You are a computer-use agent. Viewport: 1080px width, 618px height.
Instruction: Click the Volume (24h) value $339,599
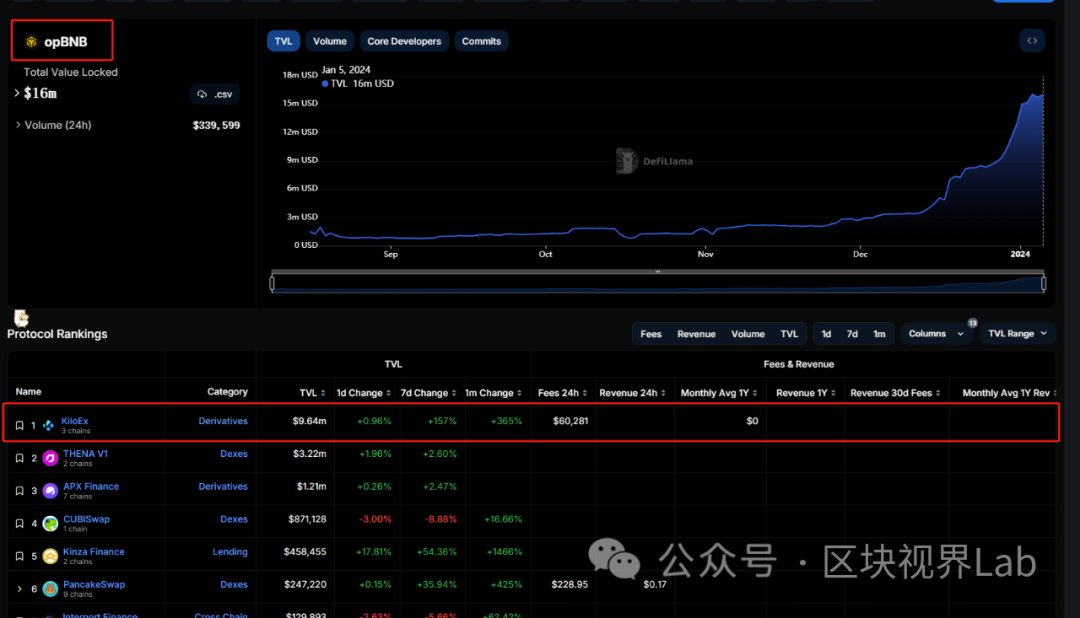coord(216,125)
